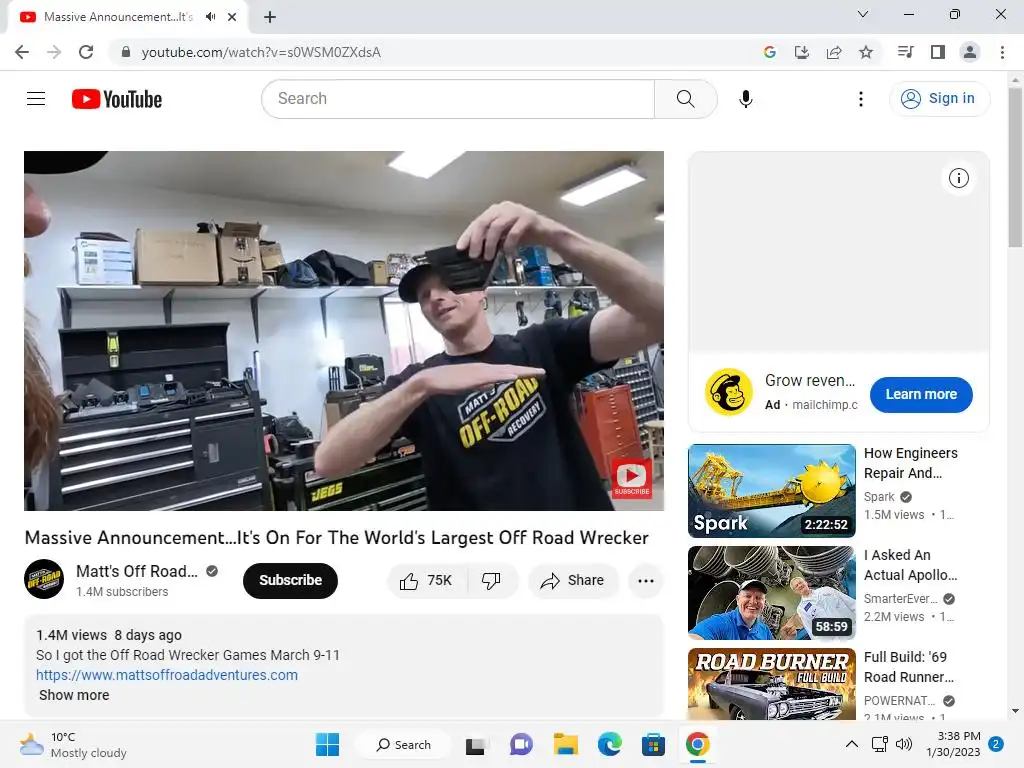Mute tab via speaker icon
This screenshot has height=768, width=1024.
point(210,17)
